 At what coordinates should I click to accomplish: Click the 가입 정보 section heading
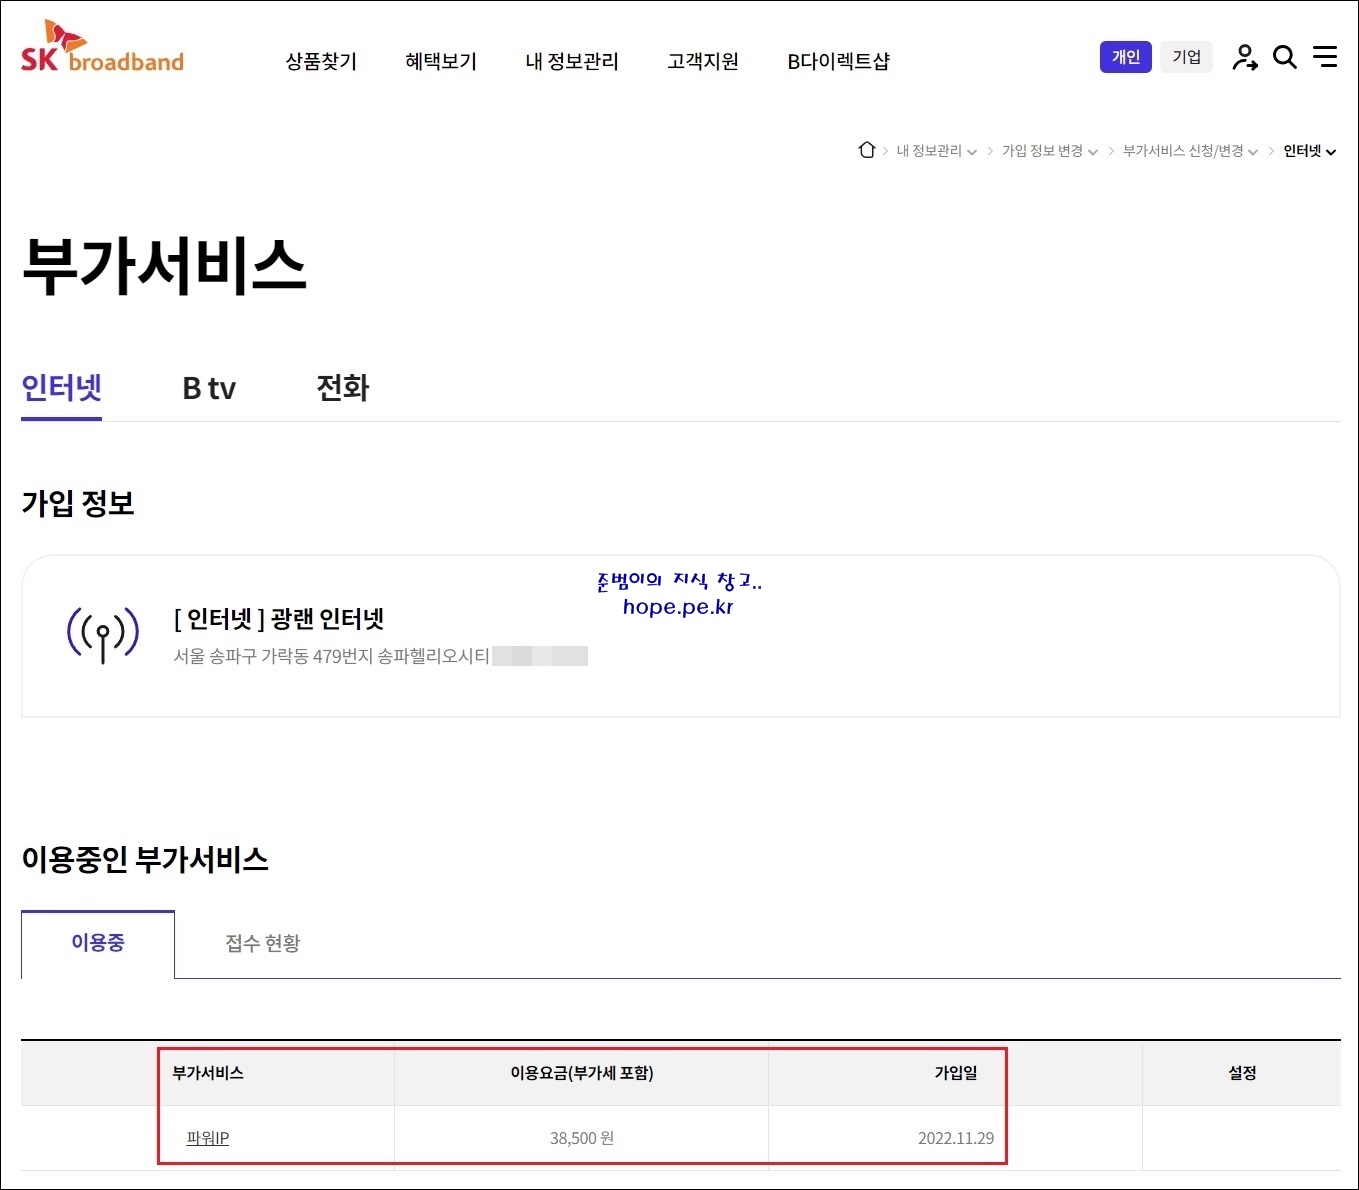coord(78,503)
